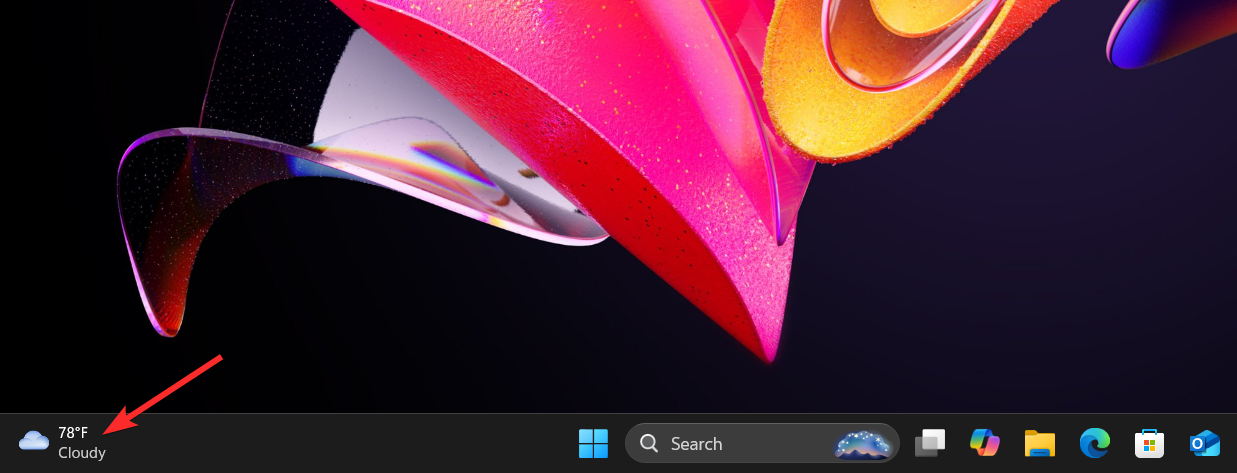Launch Microsoft Edge browser

coord(1095,443)
